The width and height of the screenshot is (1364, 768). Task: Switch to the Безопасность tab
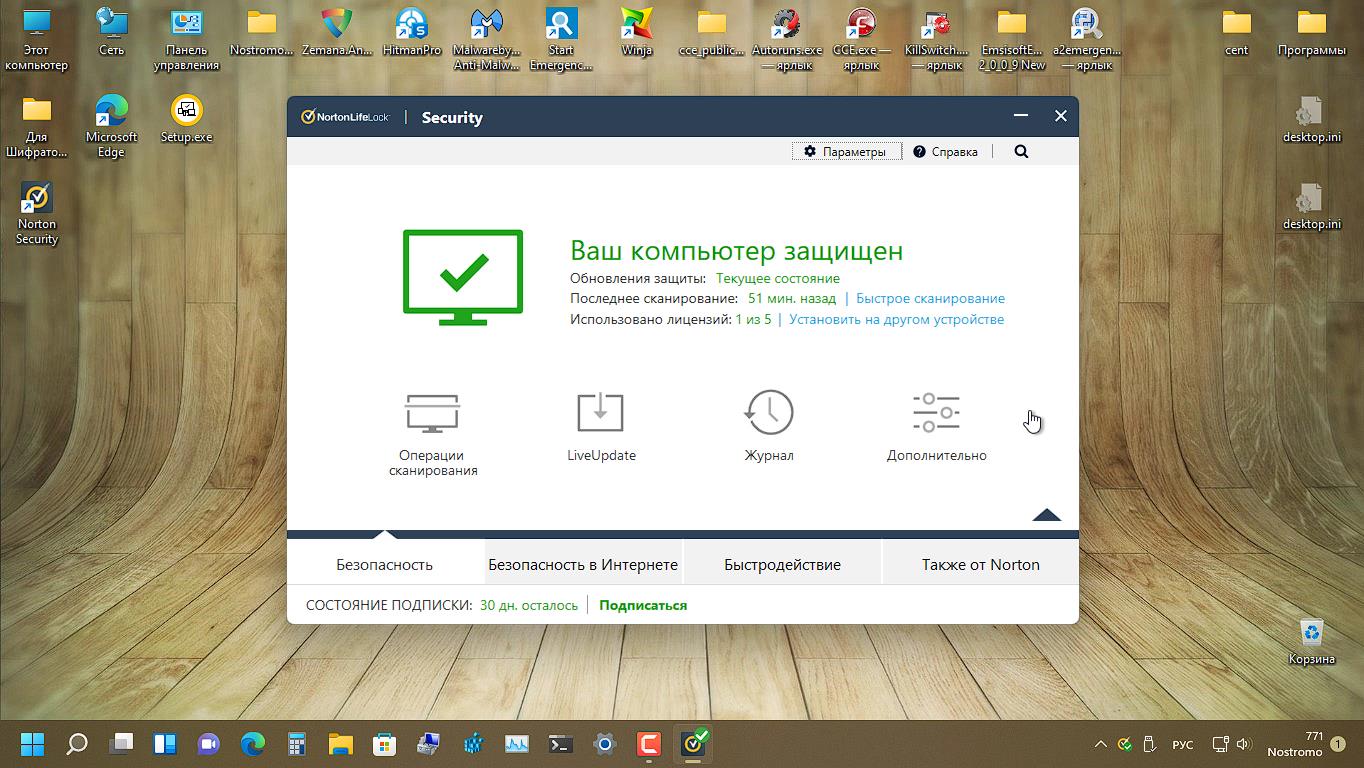(x=385, y=564)
